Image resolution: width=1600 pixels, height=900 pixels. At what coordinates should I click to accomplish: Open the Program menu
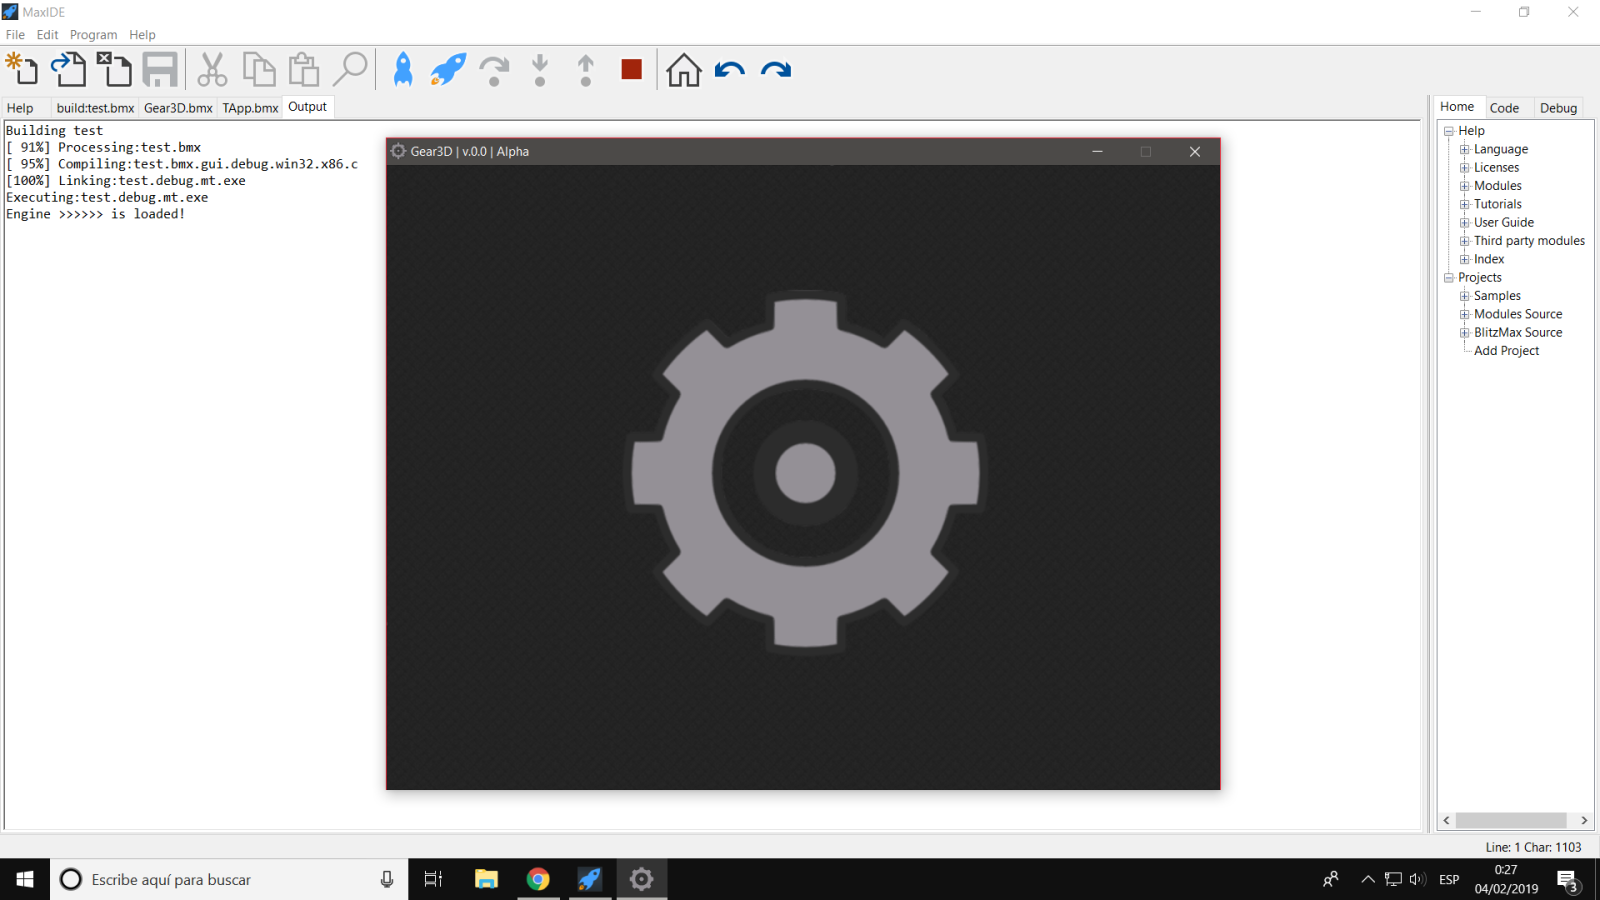click(x=93, y=35)
